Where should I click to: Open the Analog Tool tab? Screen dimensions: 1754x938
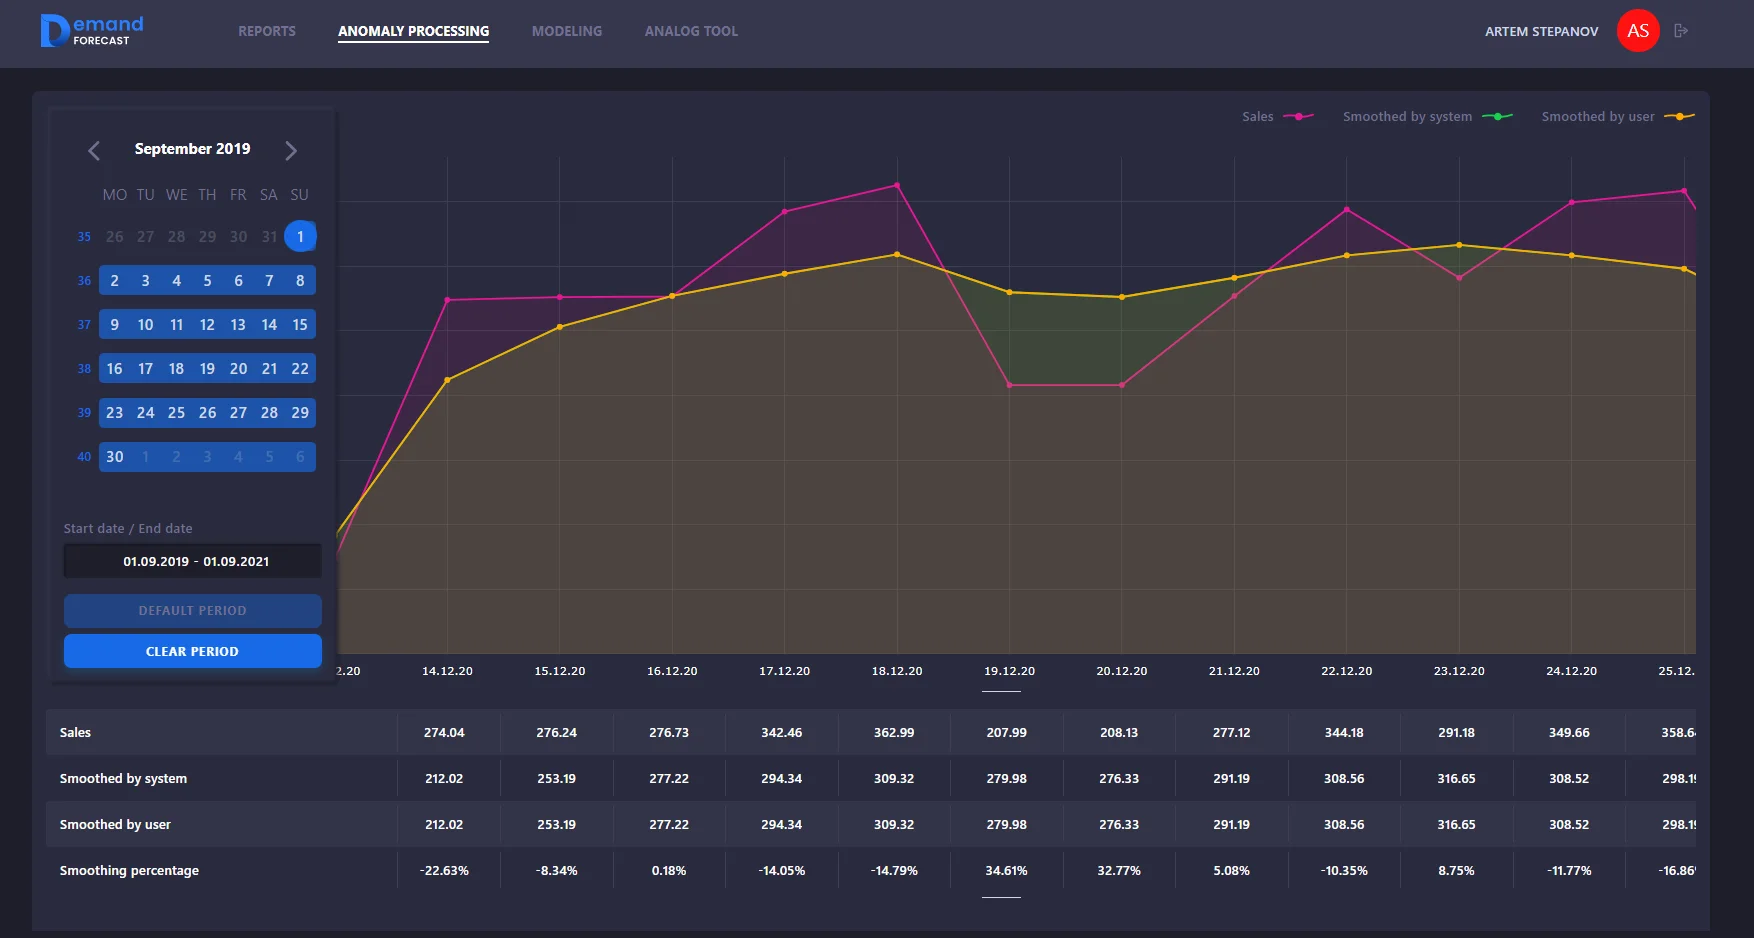point(691,31)
